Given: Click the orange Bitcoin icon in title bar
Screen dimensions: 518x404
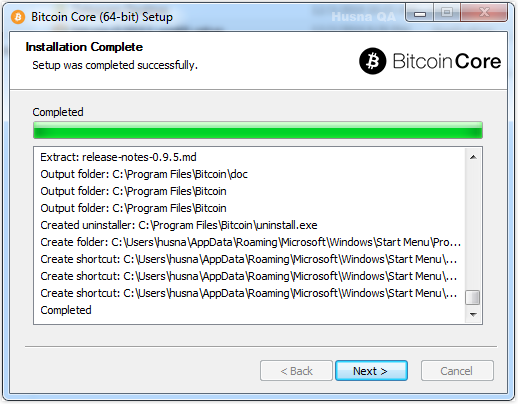Looking at the screenshot, I should click(18, 17).
